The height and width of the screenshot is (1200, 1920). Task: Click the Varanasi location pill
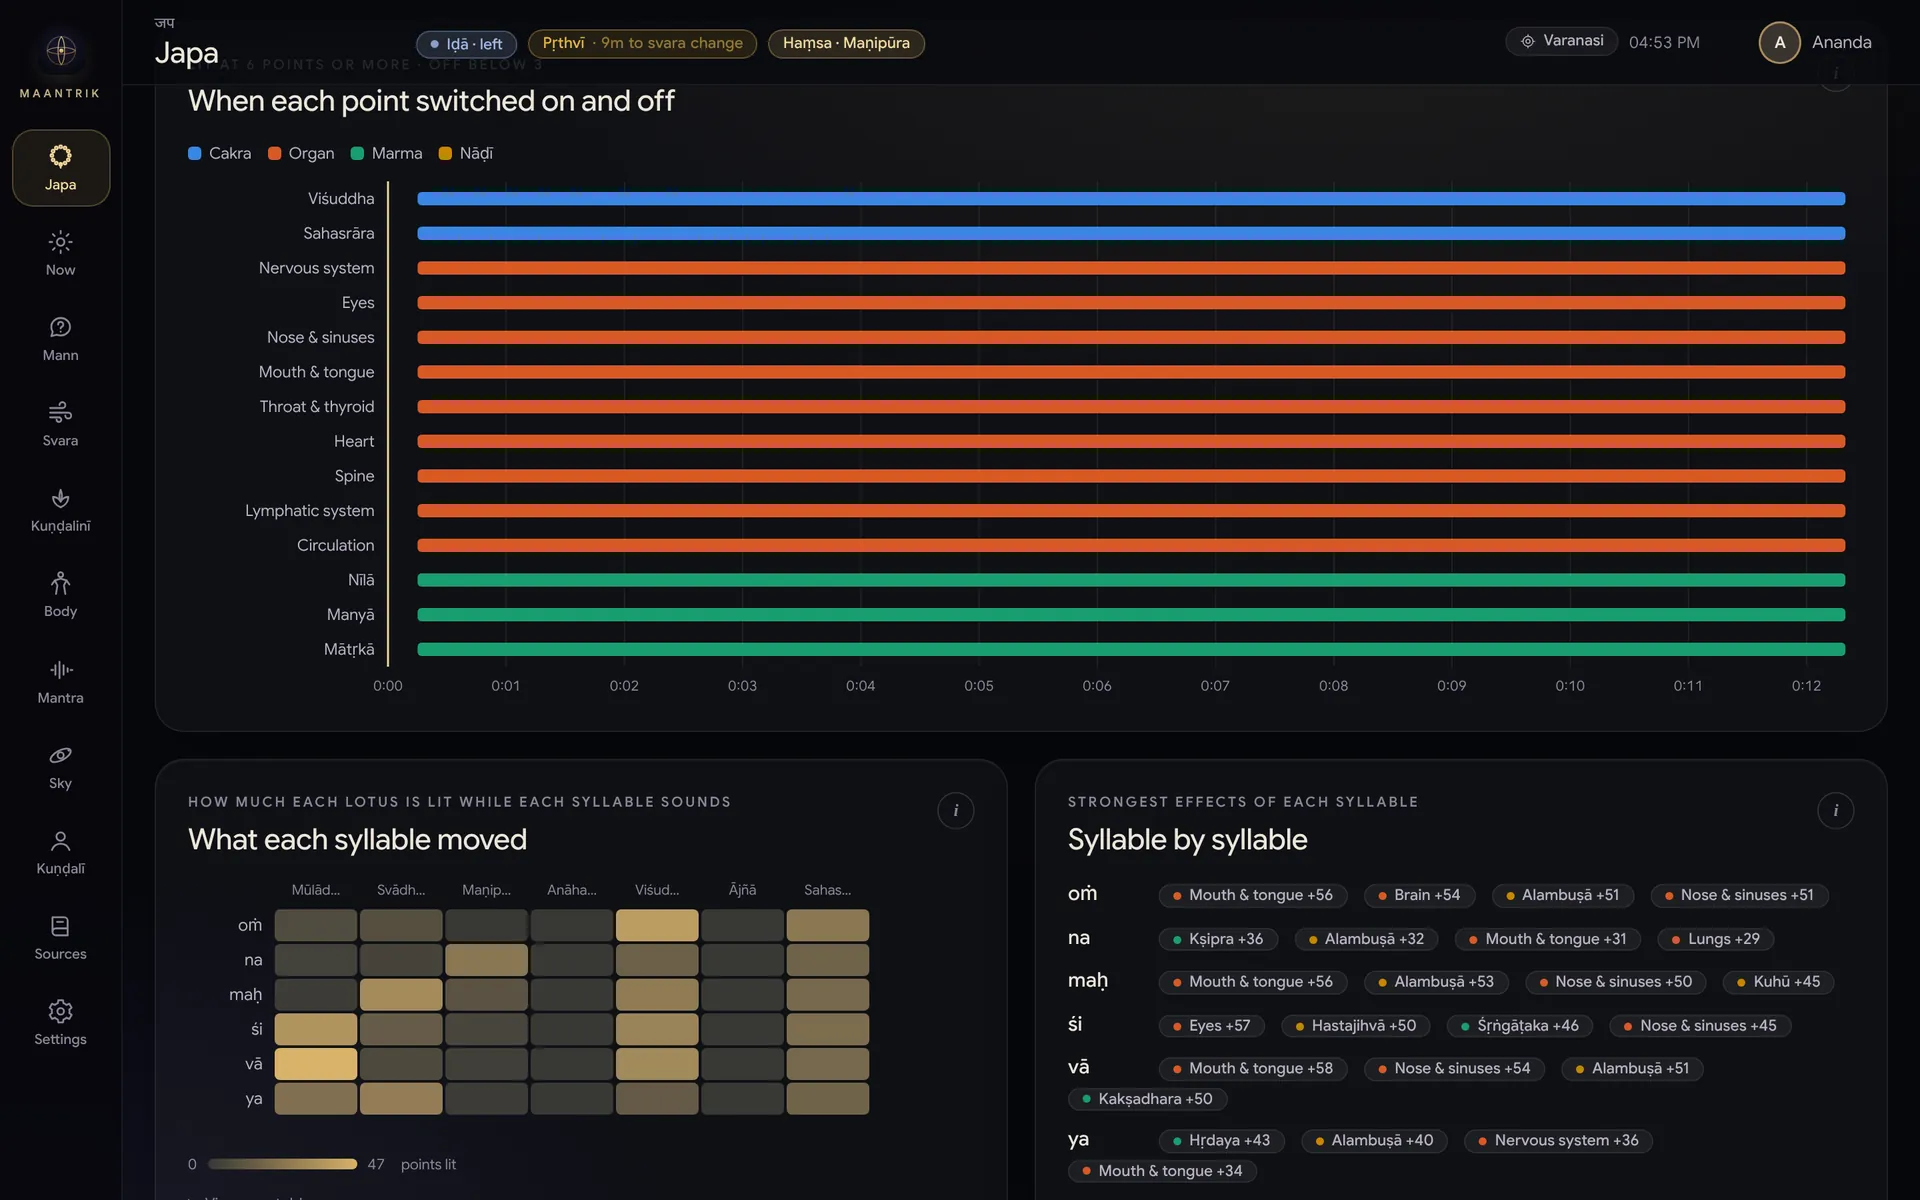pyautogui.click(x=1561, y=41)
